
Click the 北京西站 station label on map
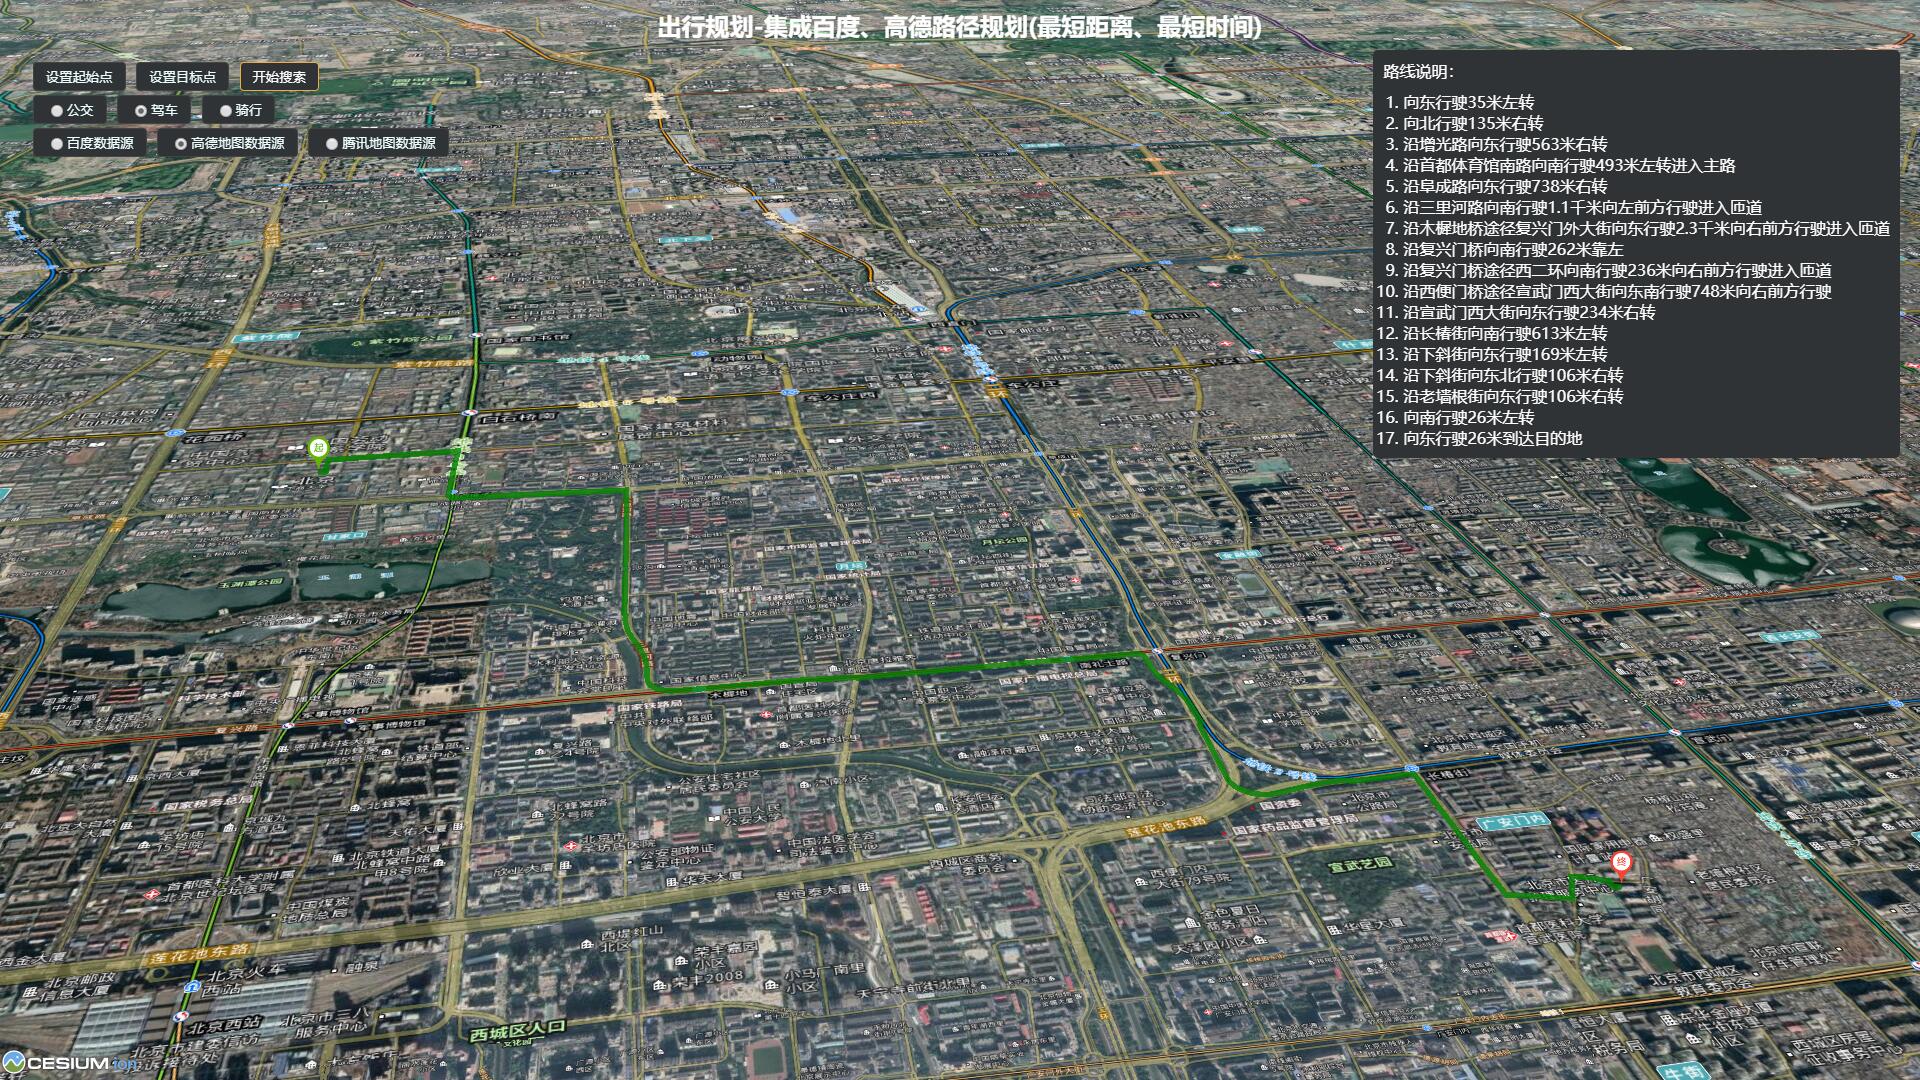(223, 1024)
